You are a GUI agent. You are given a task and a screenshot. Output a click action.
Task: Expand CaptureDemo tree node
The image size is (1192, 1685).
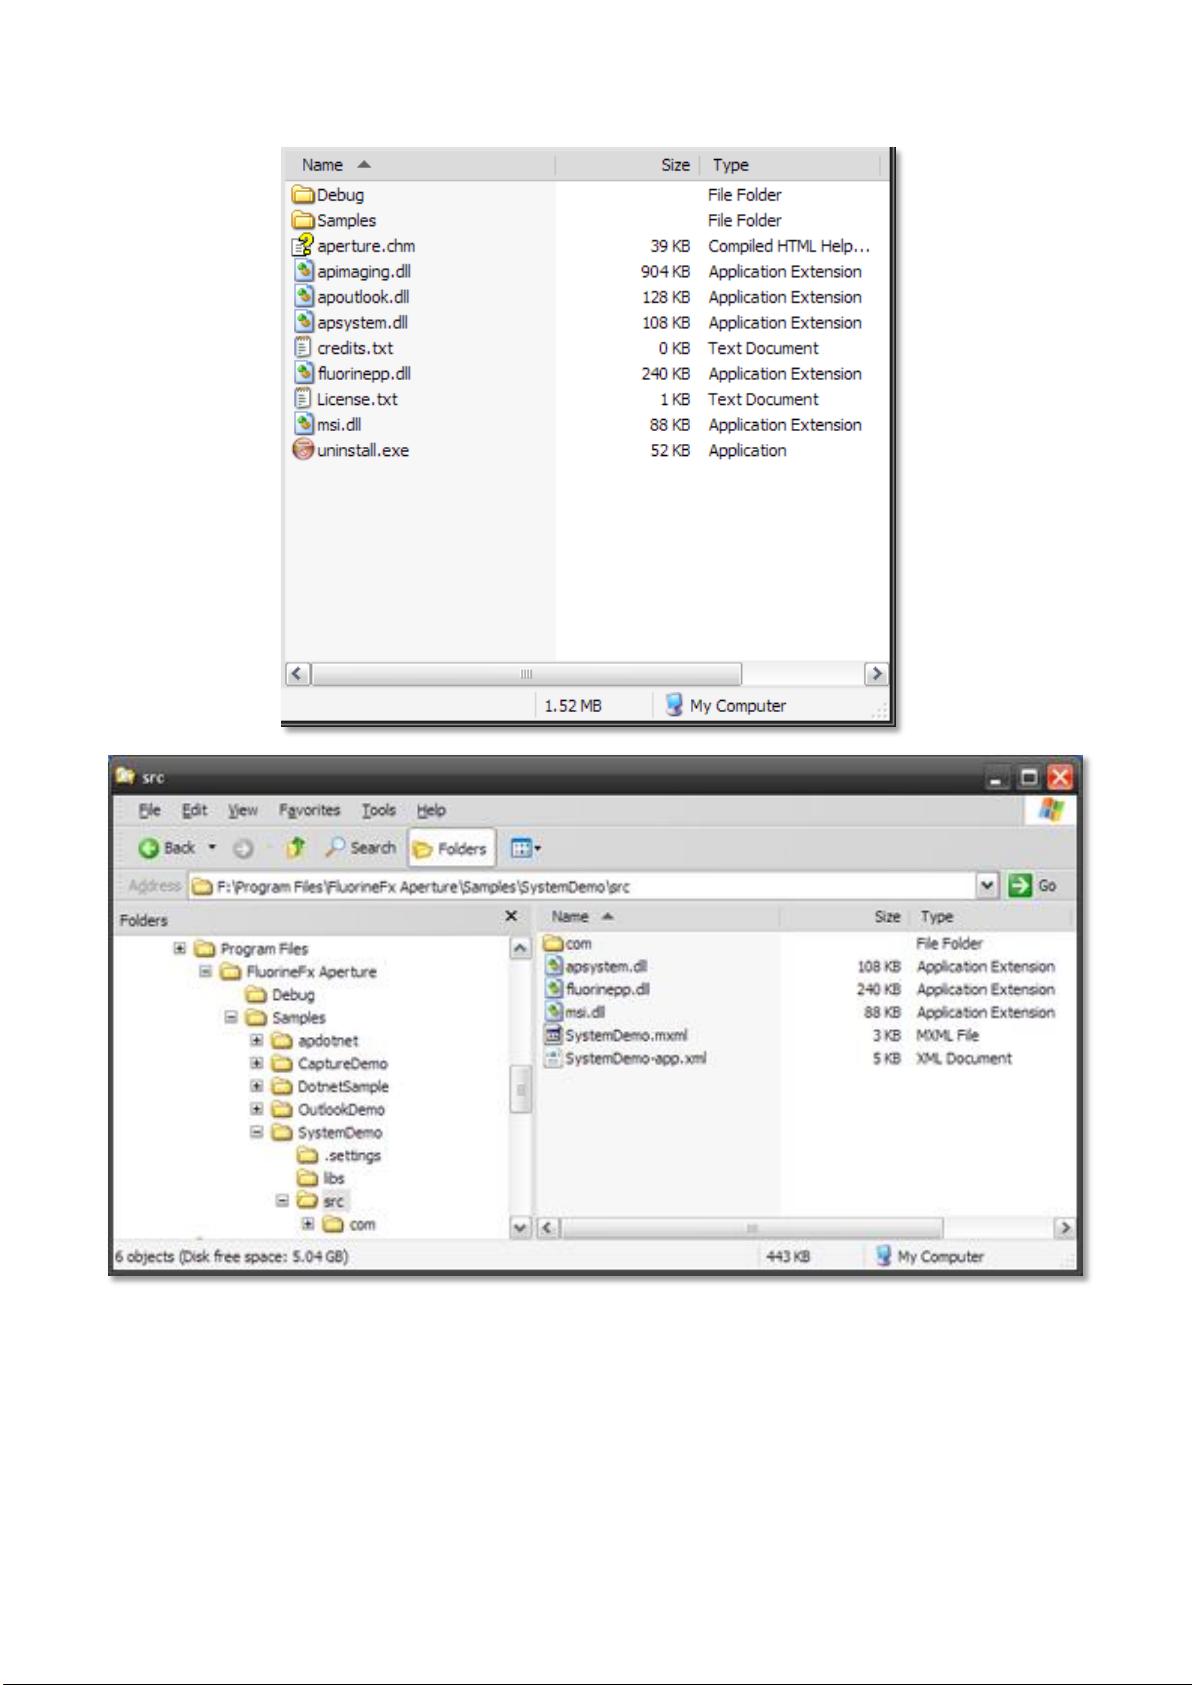257,1063
